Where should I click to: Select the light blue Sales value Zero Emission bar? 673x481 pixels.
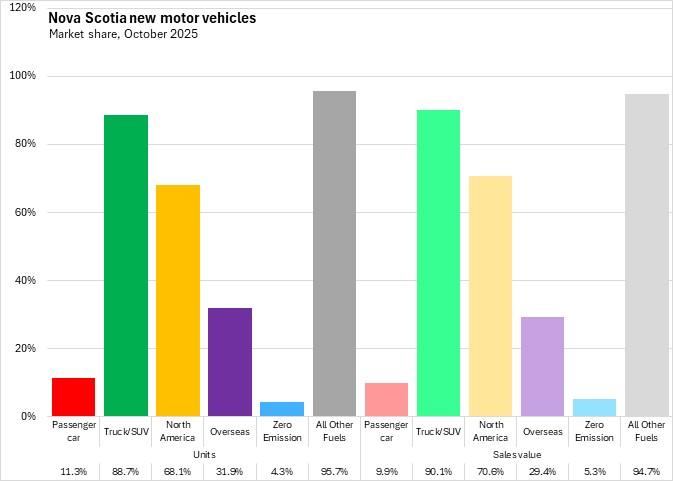(594, 407)
